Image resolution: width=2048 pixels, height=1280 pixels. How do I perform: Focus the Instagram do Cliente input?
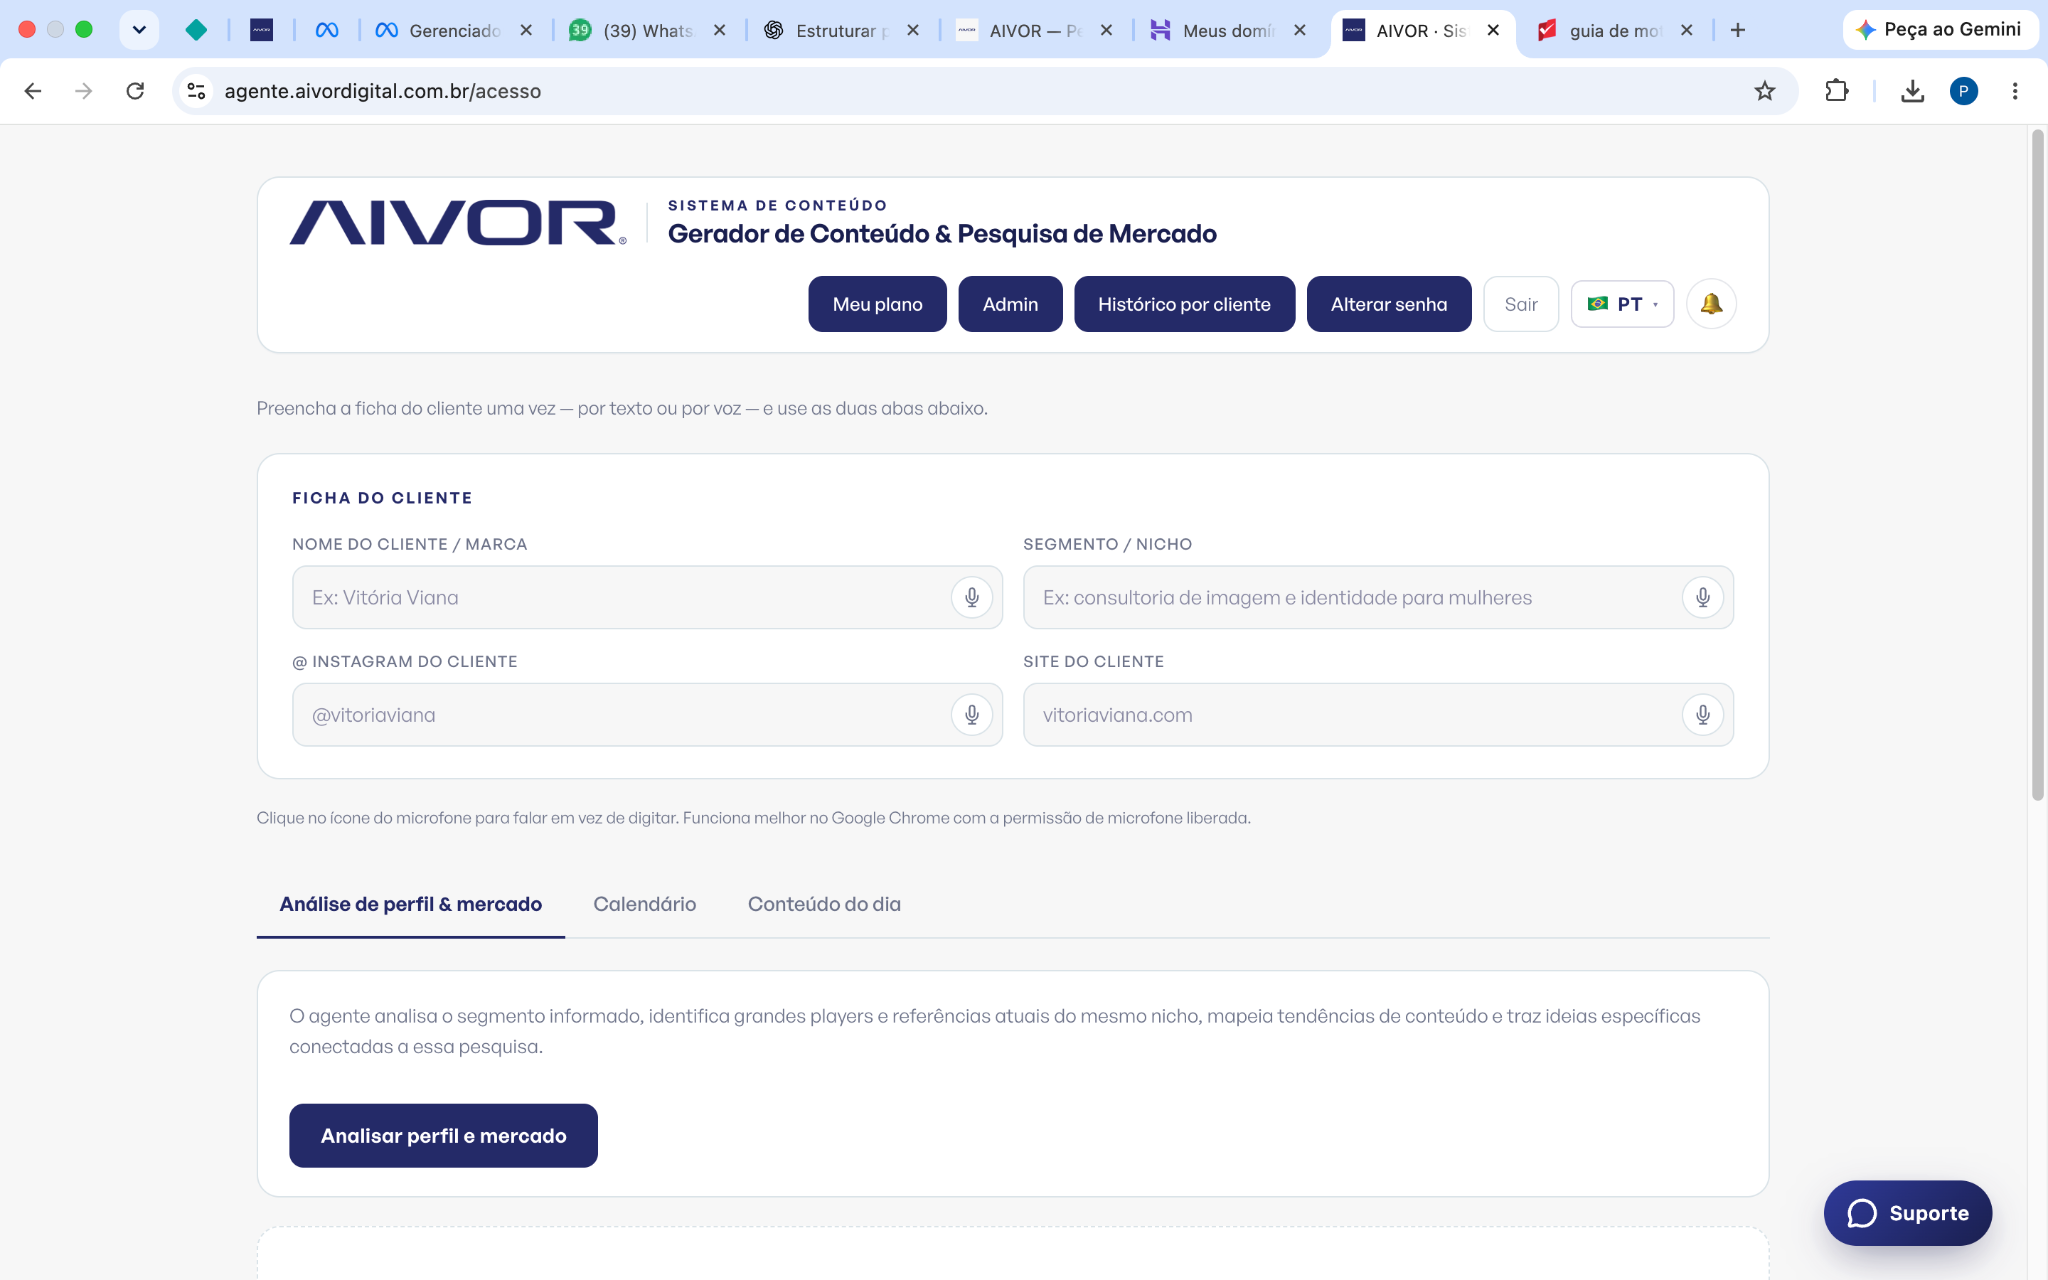tap(647, 715)
